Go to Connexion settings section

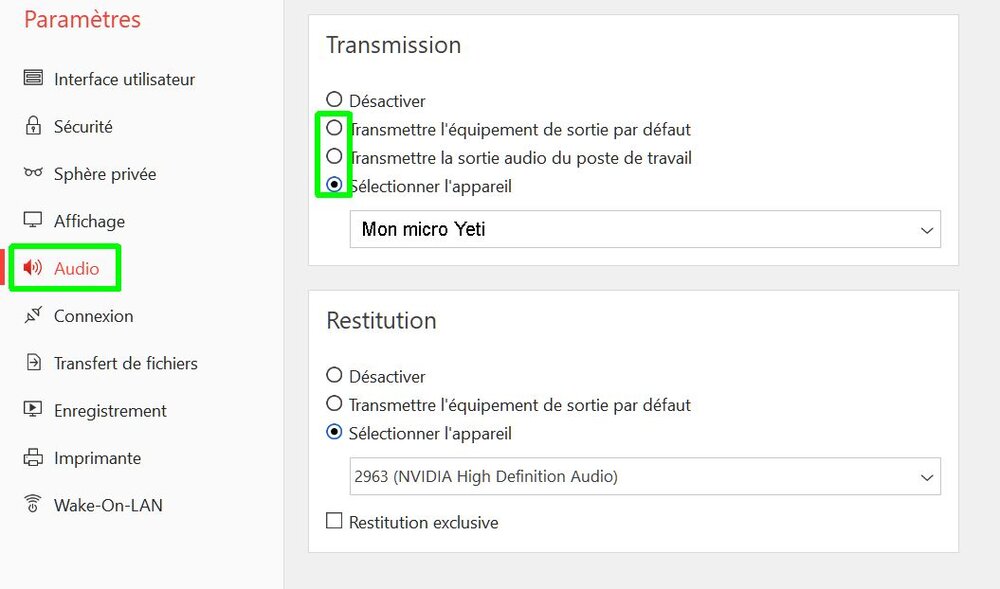(x=93, y=316)
